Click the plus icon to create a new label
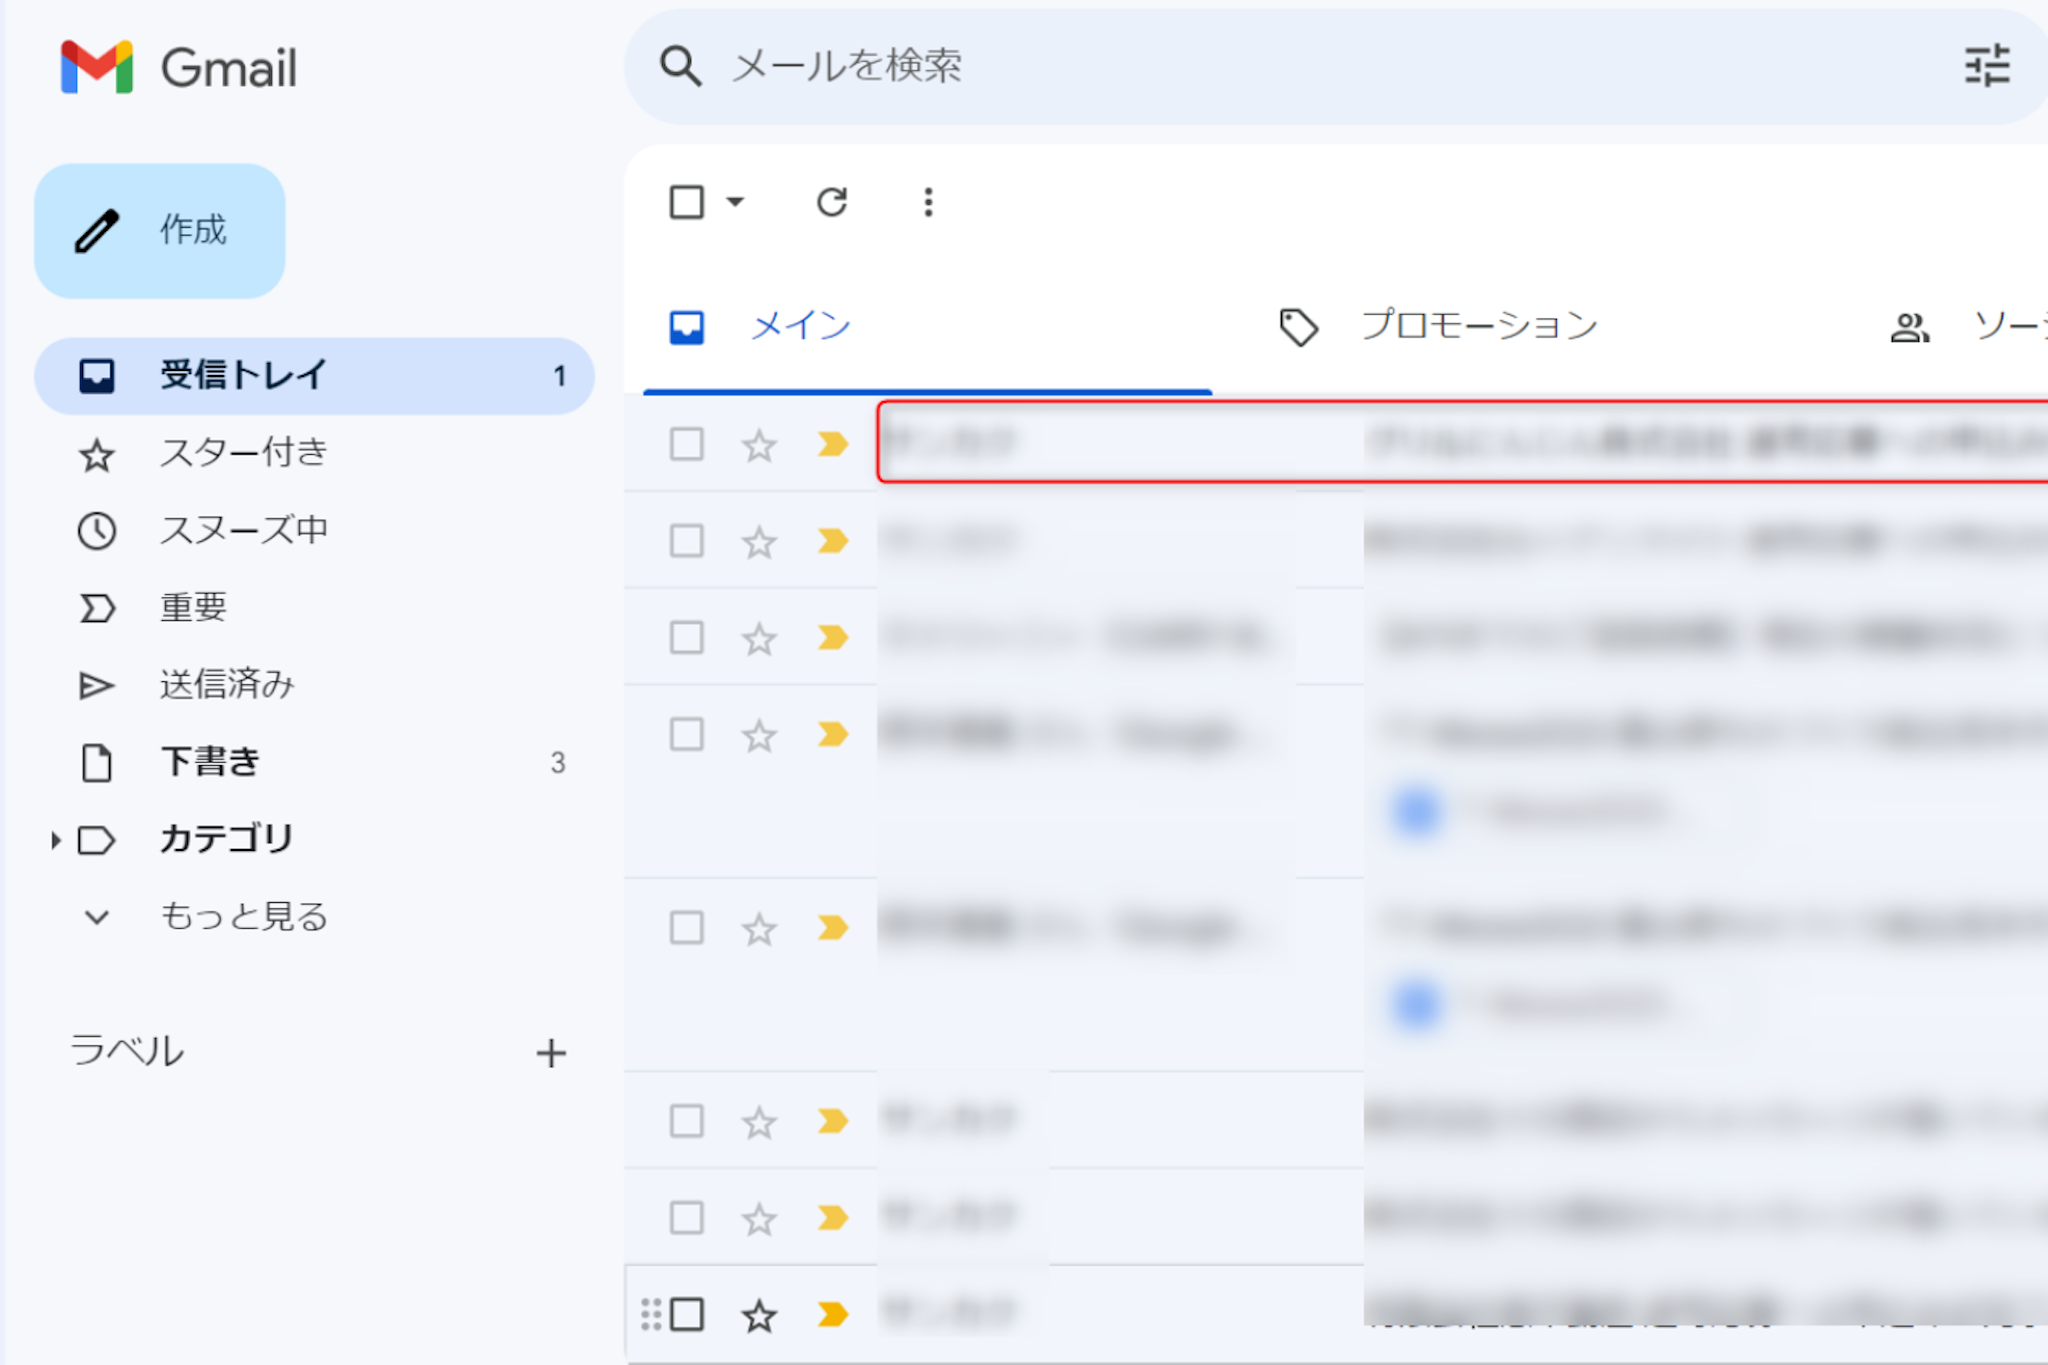Screen dimensions: 2048x1365 pos(551,1053)
